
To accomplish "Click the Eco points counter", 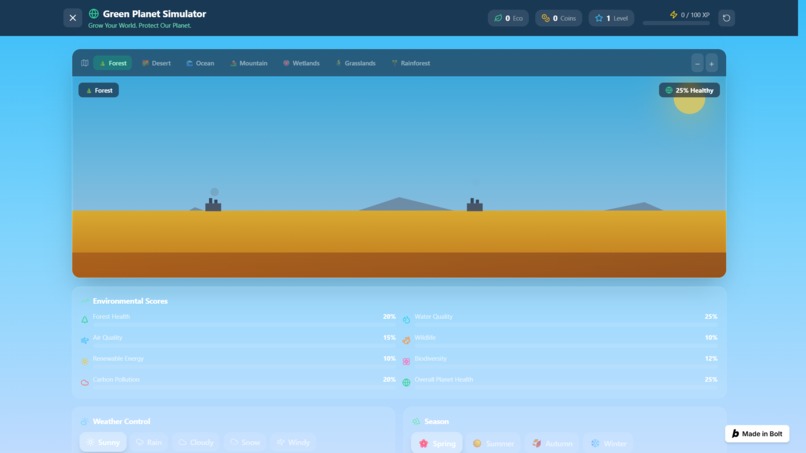I will click(508, 18).
